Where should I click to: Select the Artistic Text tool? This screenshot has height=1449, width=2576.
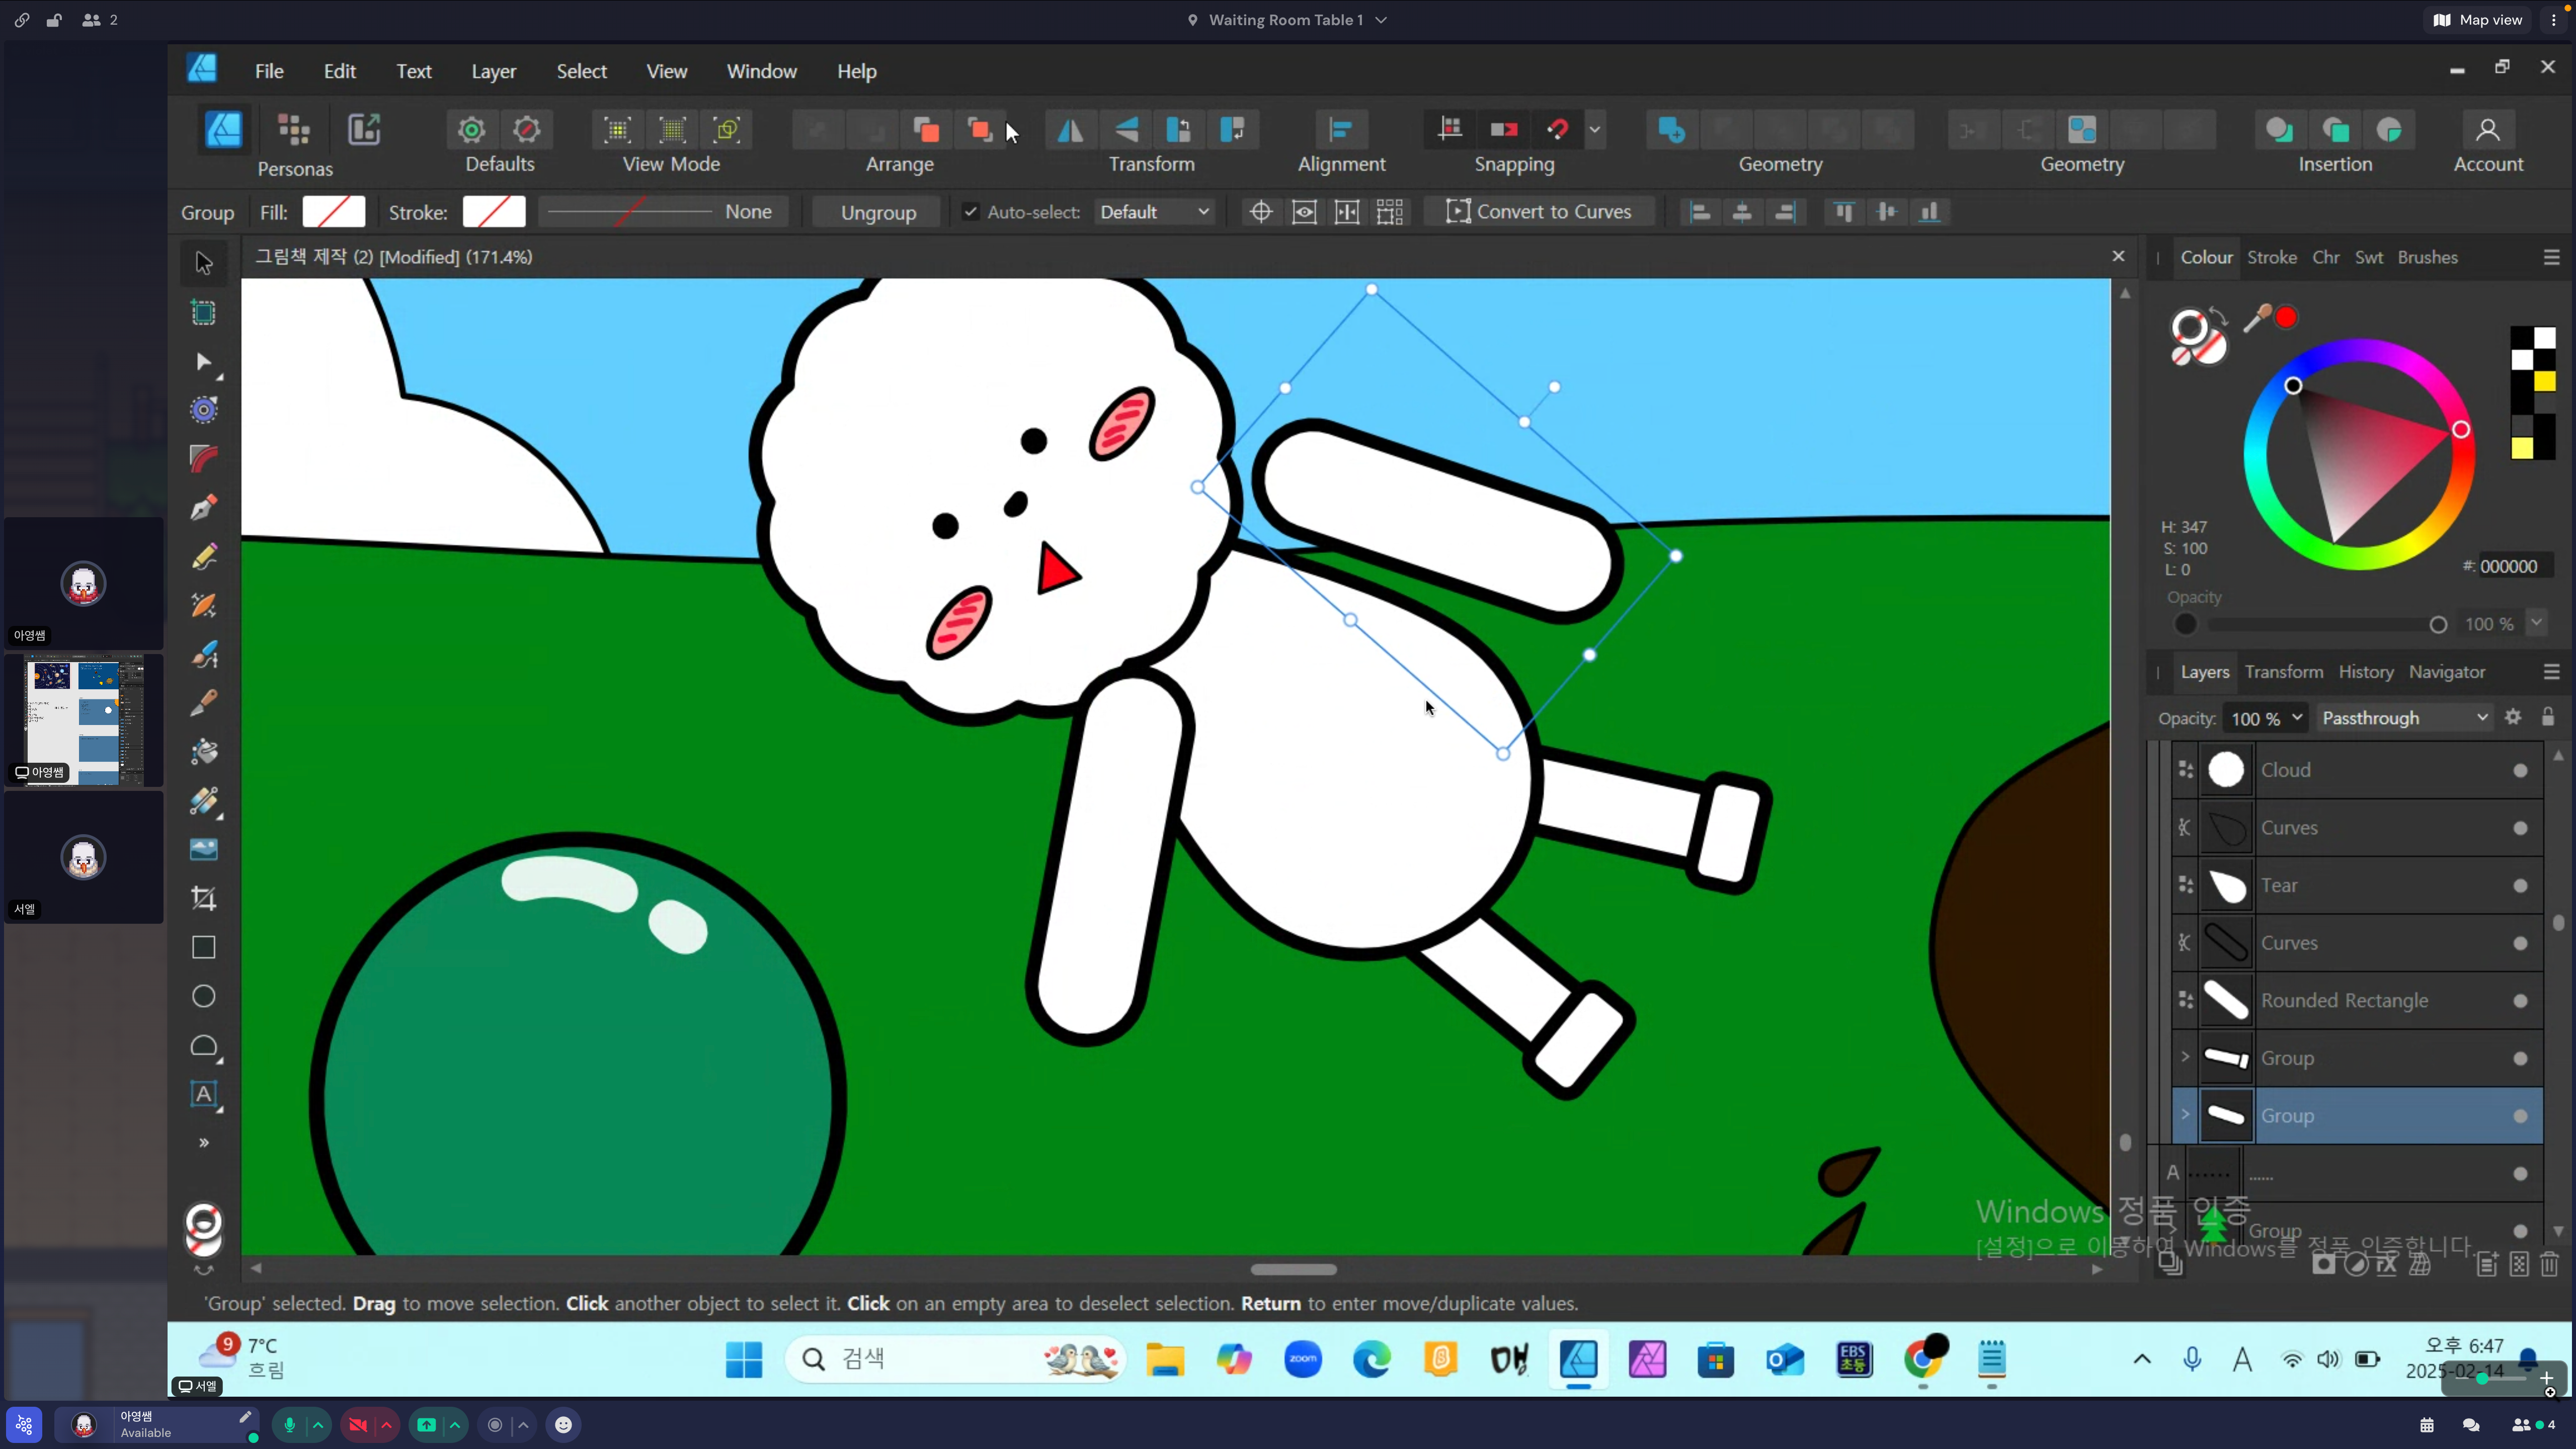point(203,1094)
